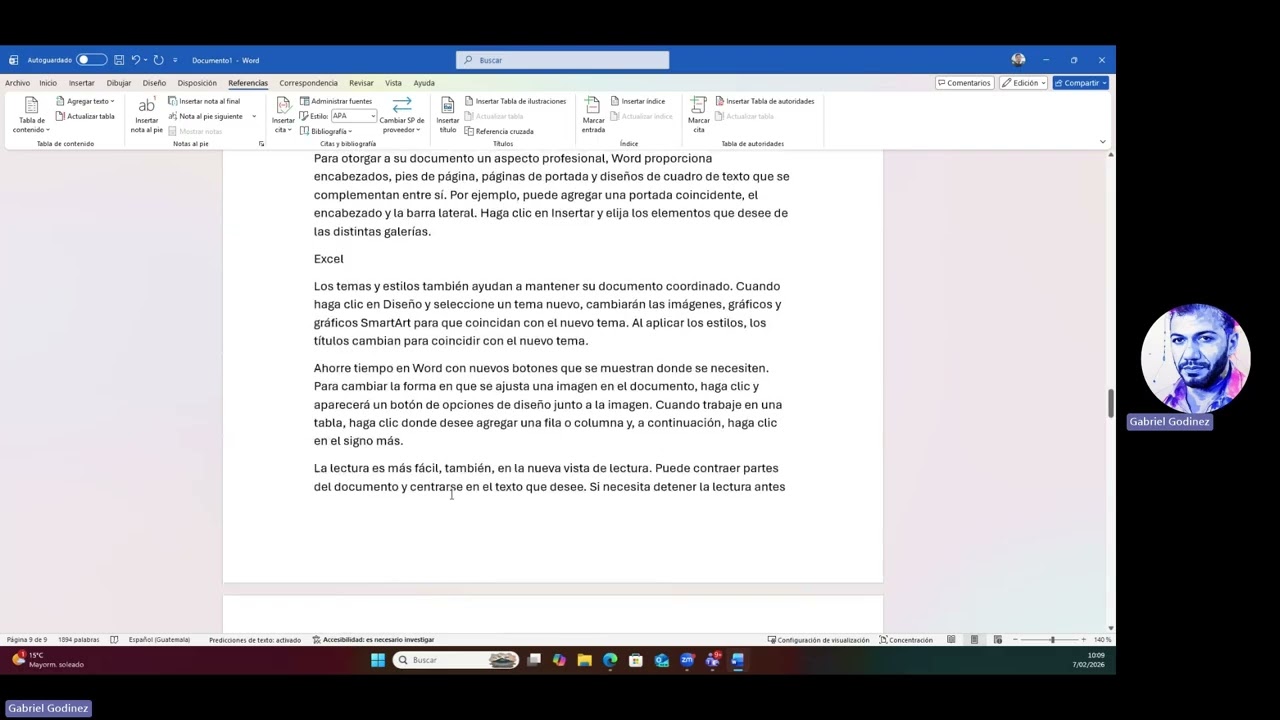Click Nota al pie siguiente
The width and height of the screenshot is (1280, 720).
point(205,116)
